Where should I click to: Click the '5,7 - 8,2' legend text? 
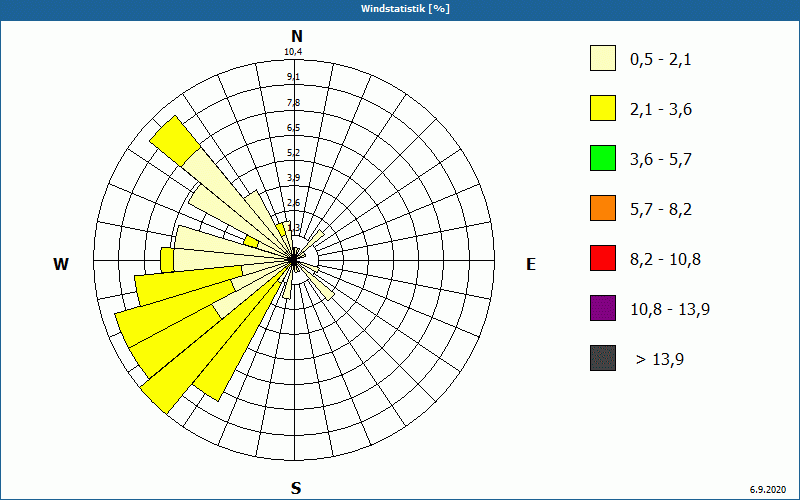(661, 210)
